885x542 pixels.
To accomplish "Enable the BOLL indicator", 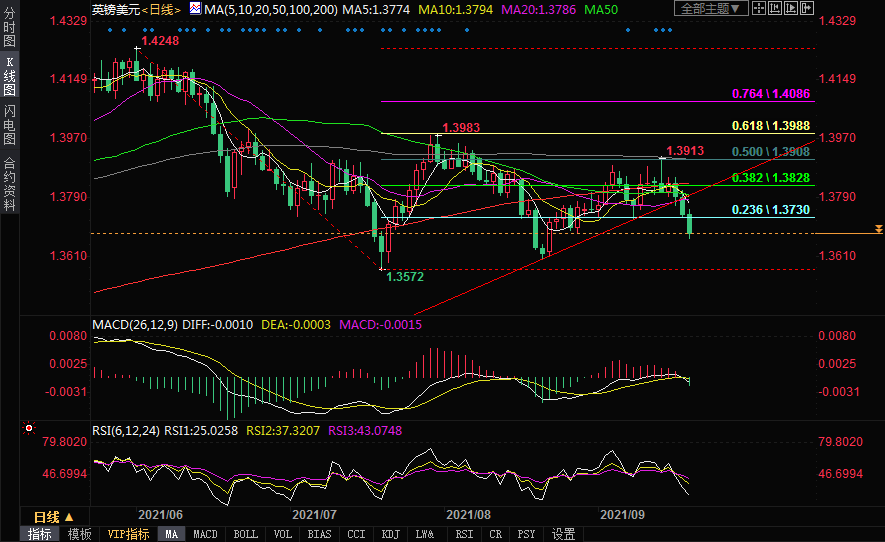I will pos(245,534).
